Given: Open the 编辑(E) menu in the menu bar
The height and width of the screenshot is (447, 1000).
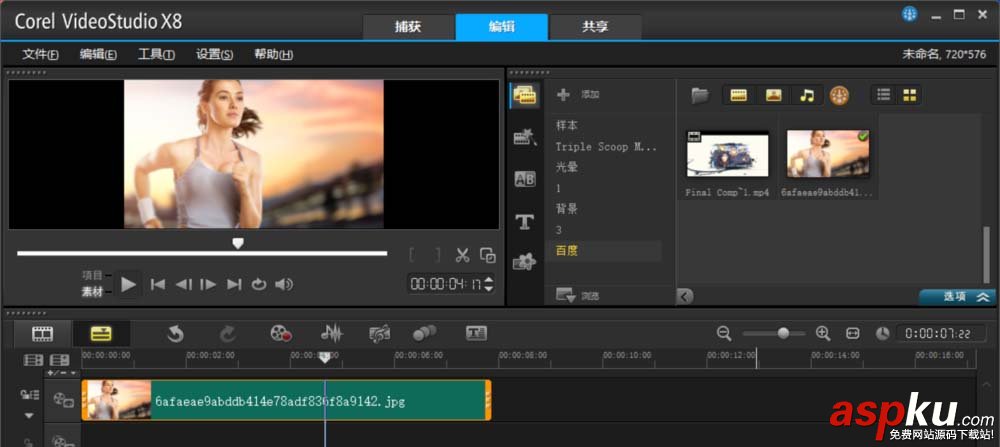Looking at the screenshot, I should (x=98, y=55).
